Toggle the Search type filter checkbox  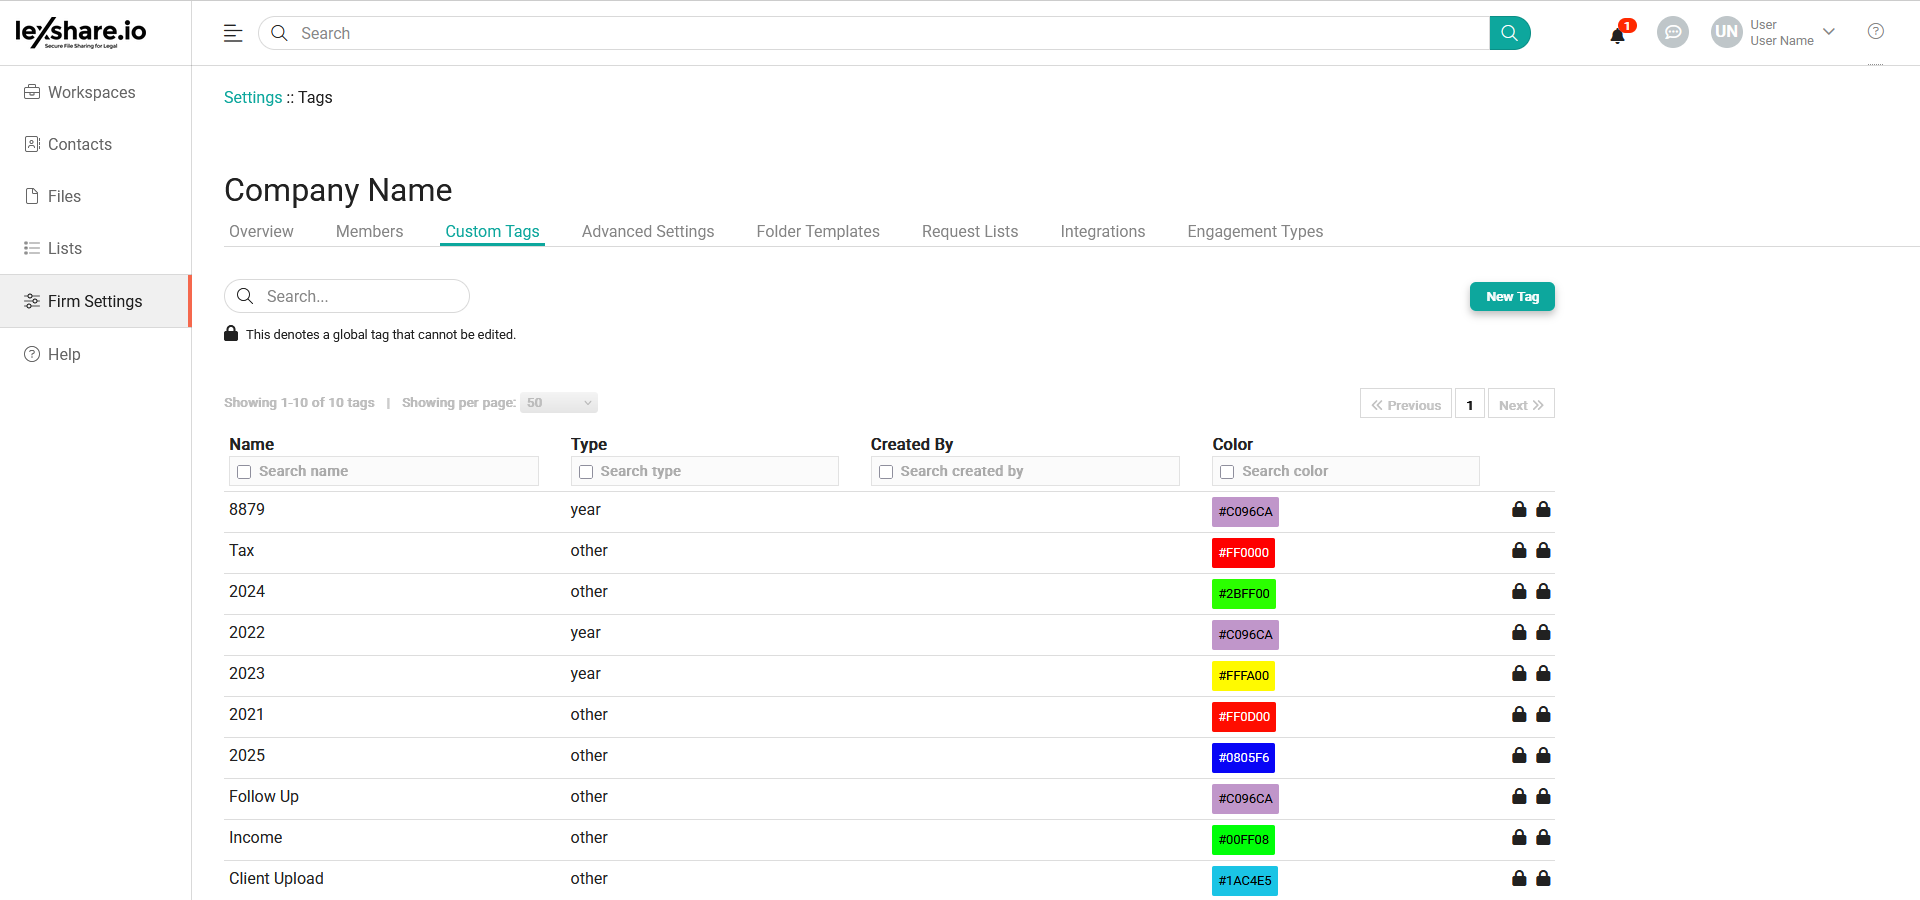pos(586,472)
